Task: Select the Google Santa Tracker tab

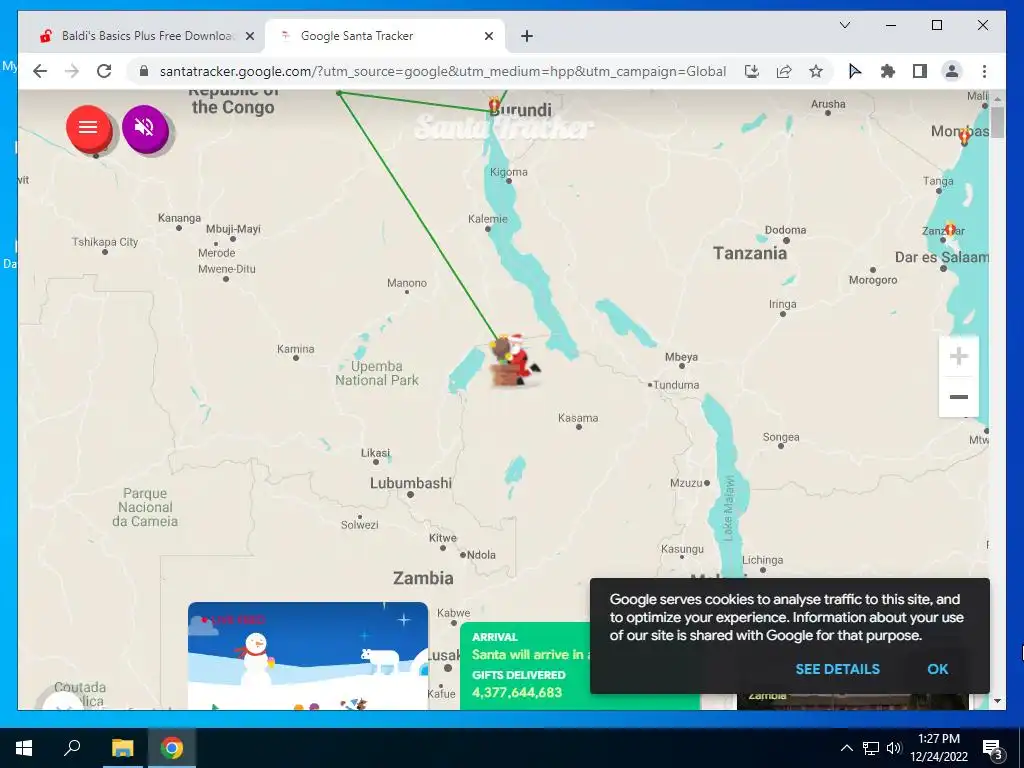Action: pyautogui.click(x=384, y=36)
